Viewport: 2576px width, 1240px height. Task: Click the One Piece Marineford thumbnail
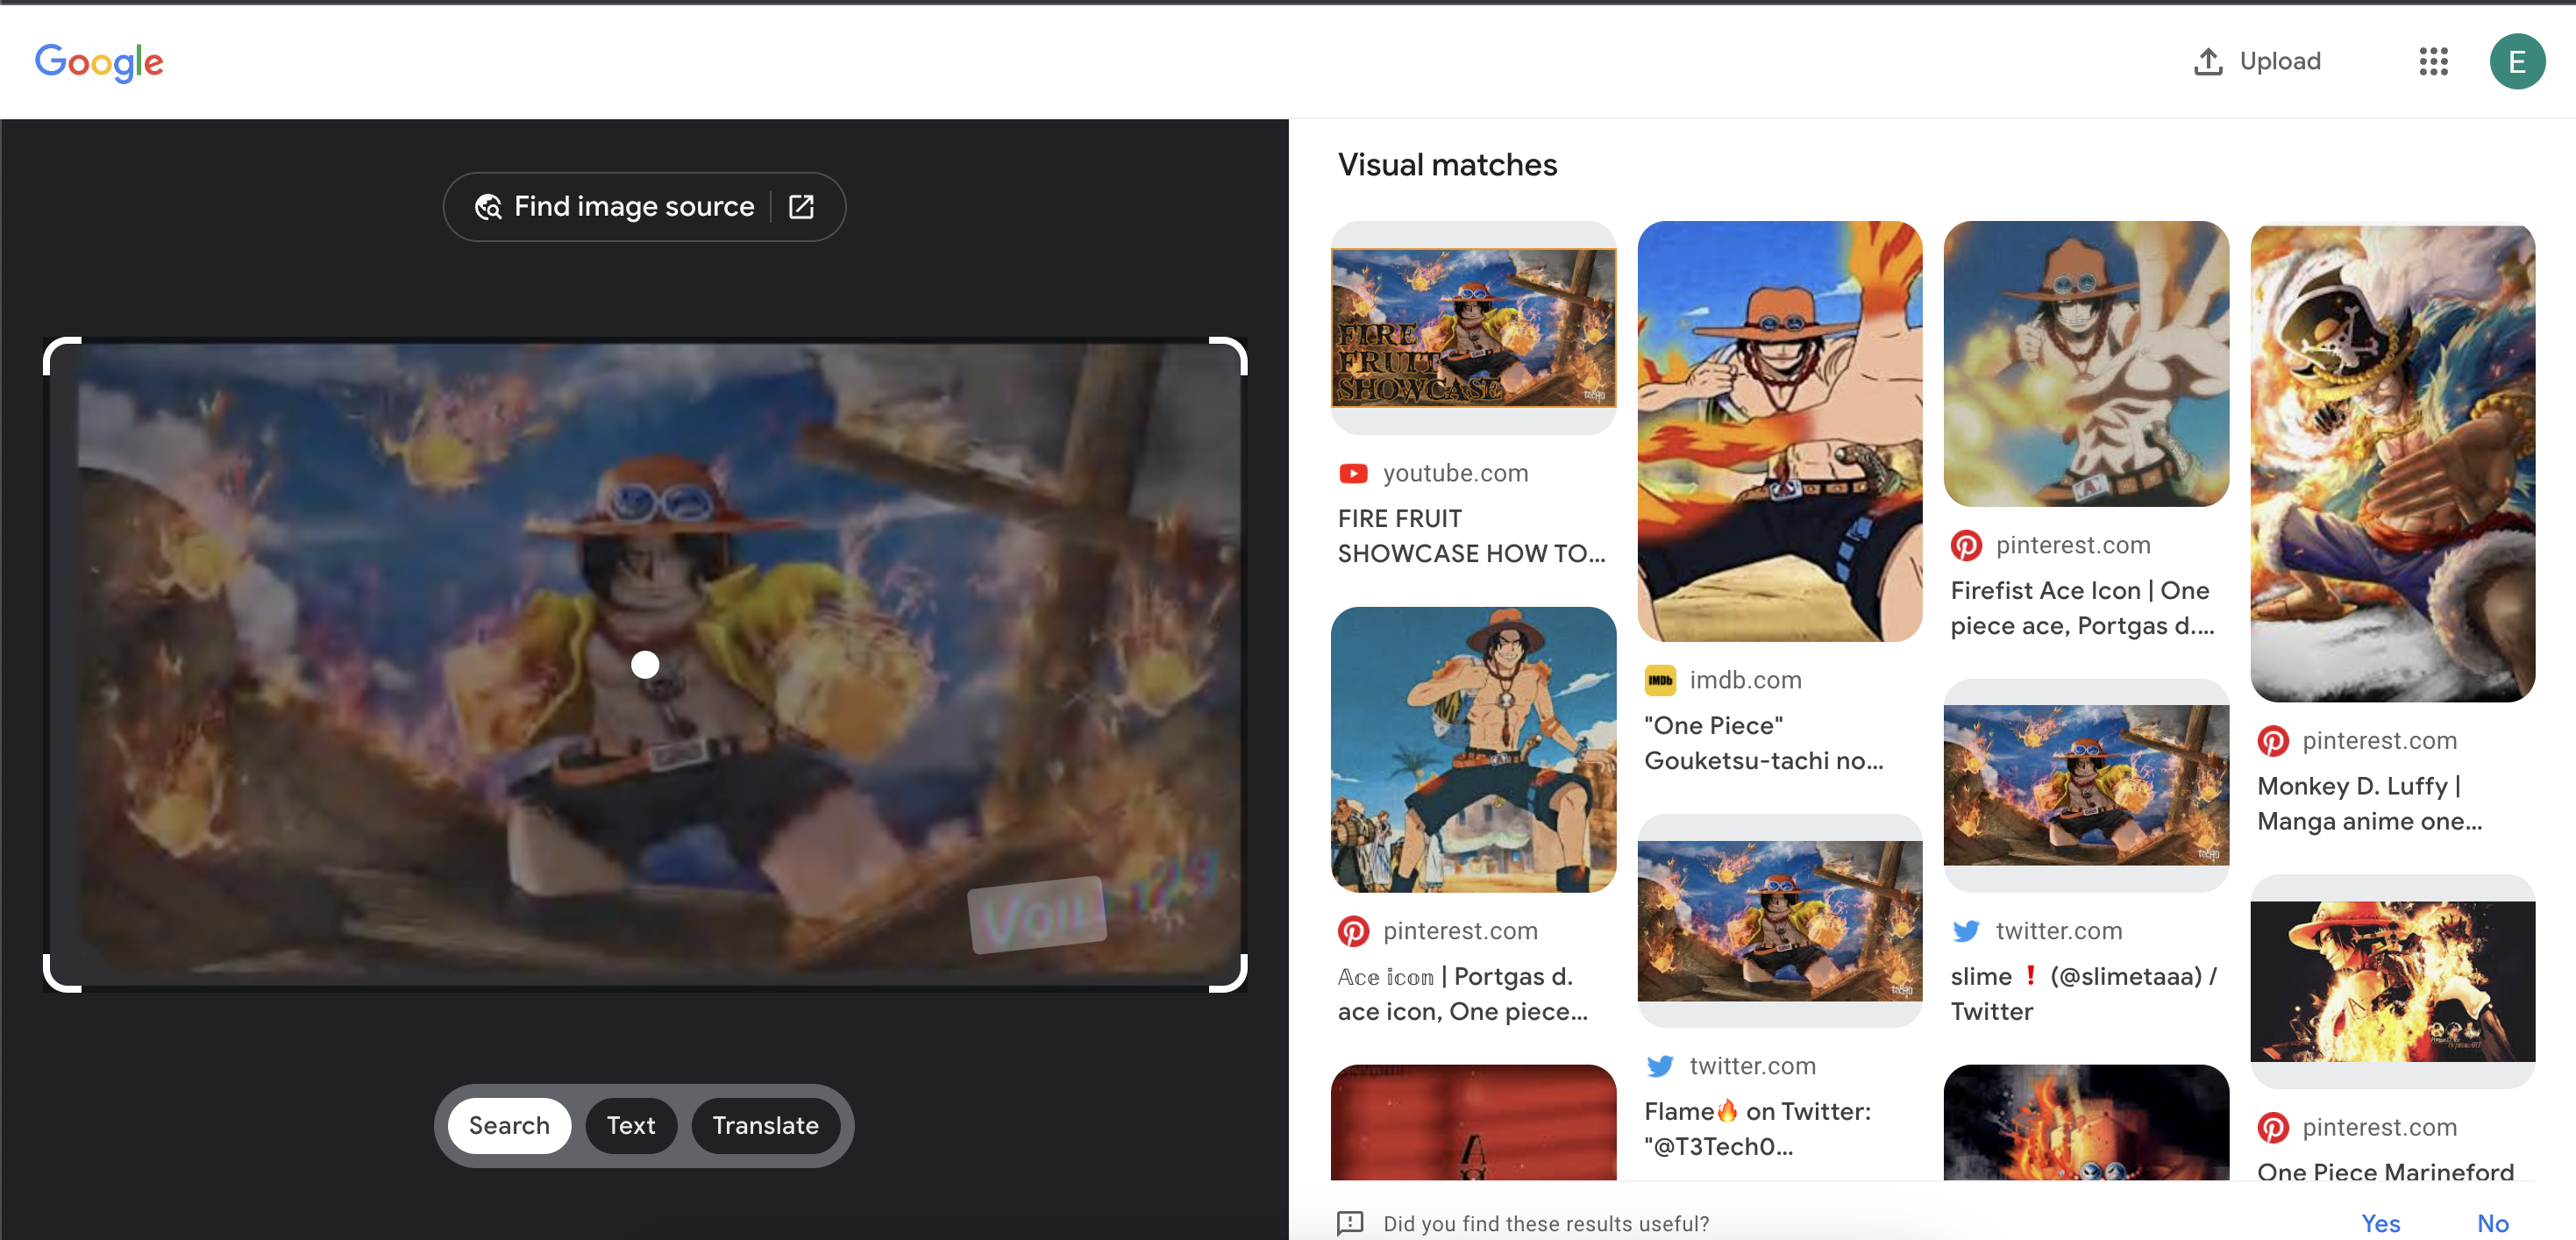2392,982
